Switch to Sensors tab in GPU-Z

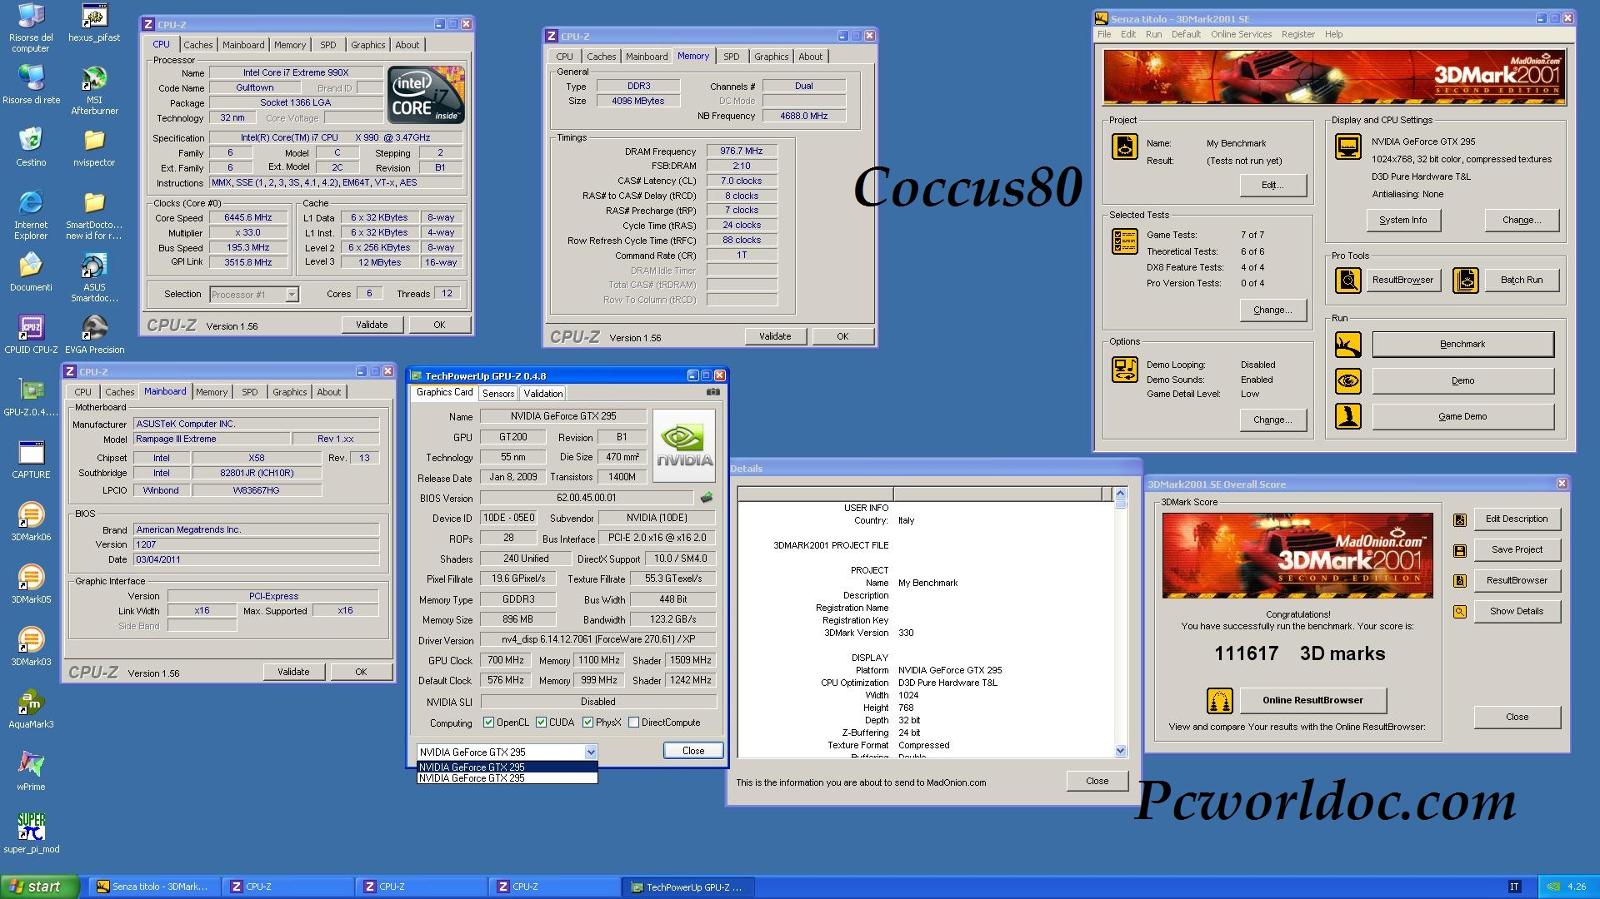(x=498, y=393)
